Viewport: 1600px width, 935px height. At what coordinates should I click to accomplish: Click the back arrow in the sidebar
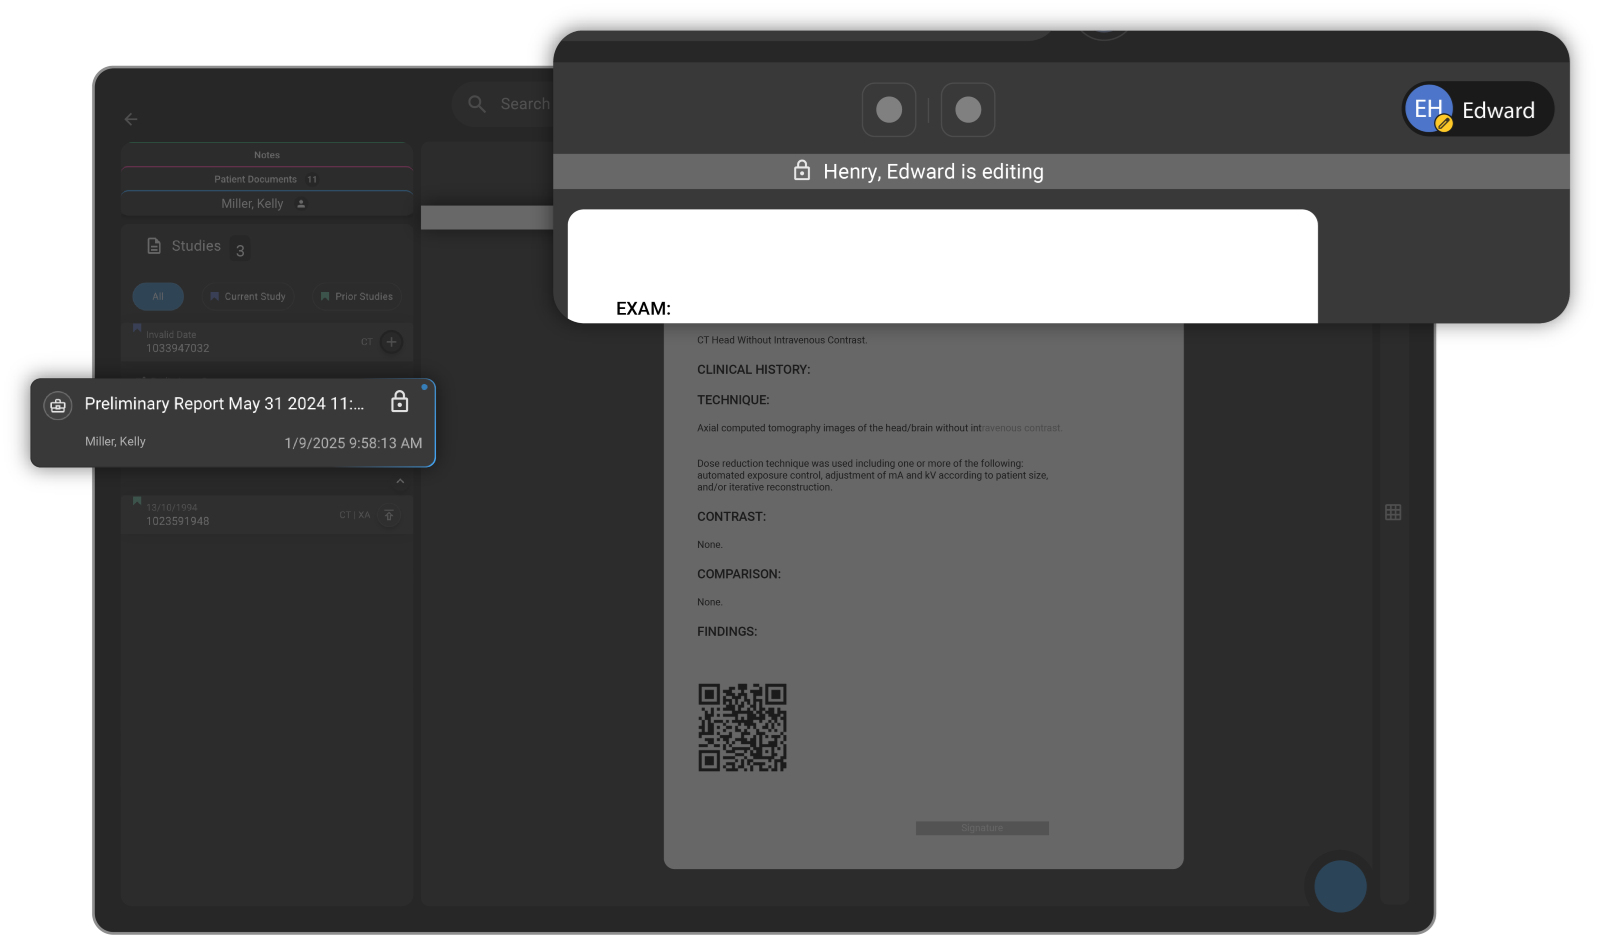[130, 119]
